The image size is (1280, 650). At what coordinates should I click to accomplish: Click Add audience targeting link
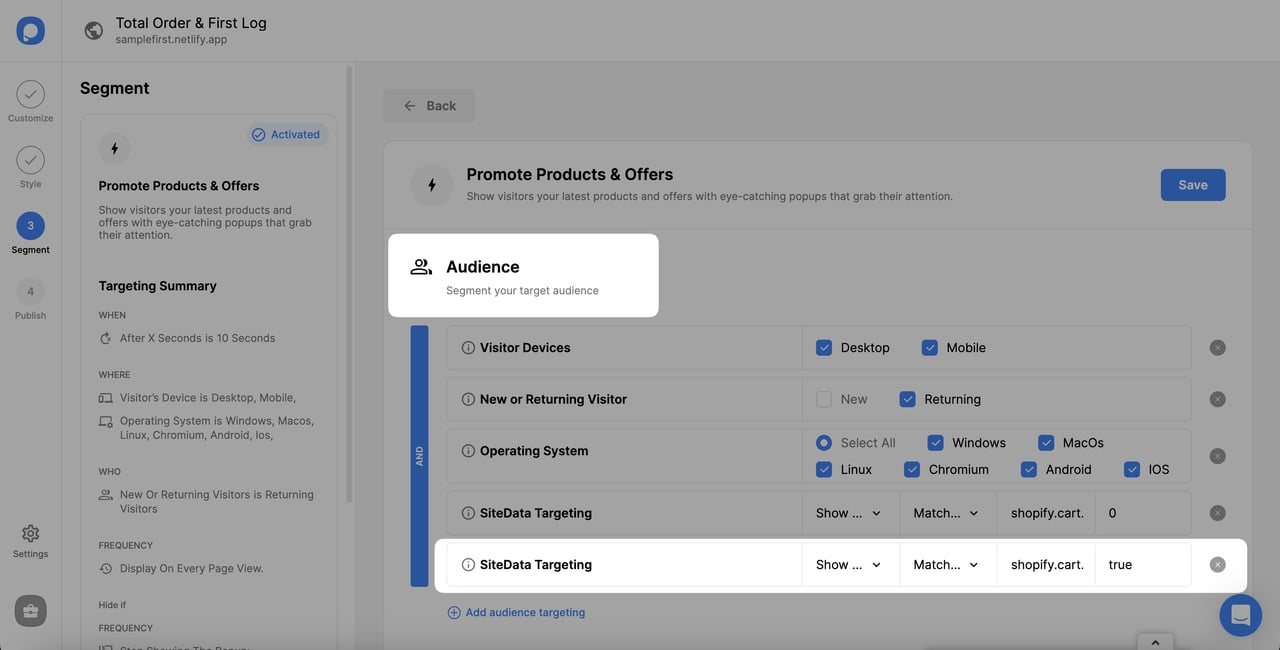click(516, 612)
